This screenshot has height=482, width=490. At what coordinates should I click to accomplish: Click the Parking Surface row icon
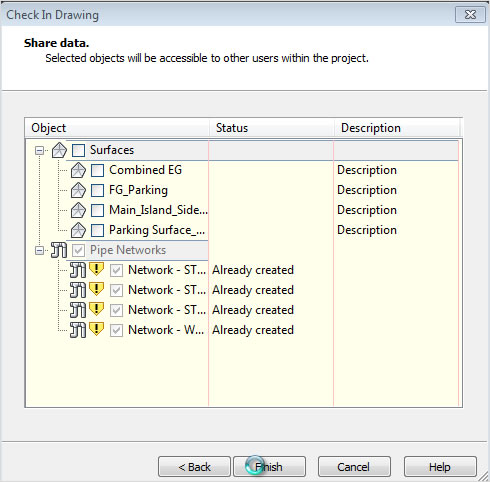click(78, 230)
